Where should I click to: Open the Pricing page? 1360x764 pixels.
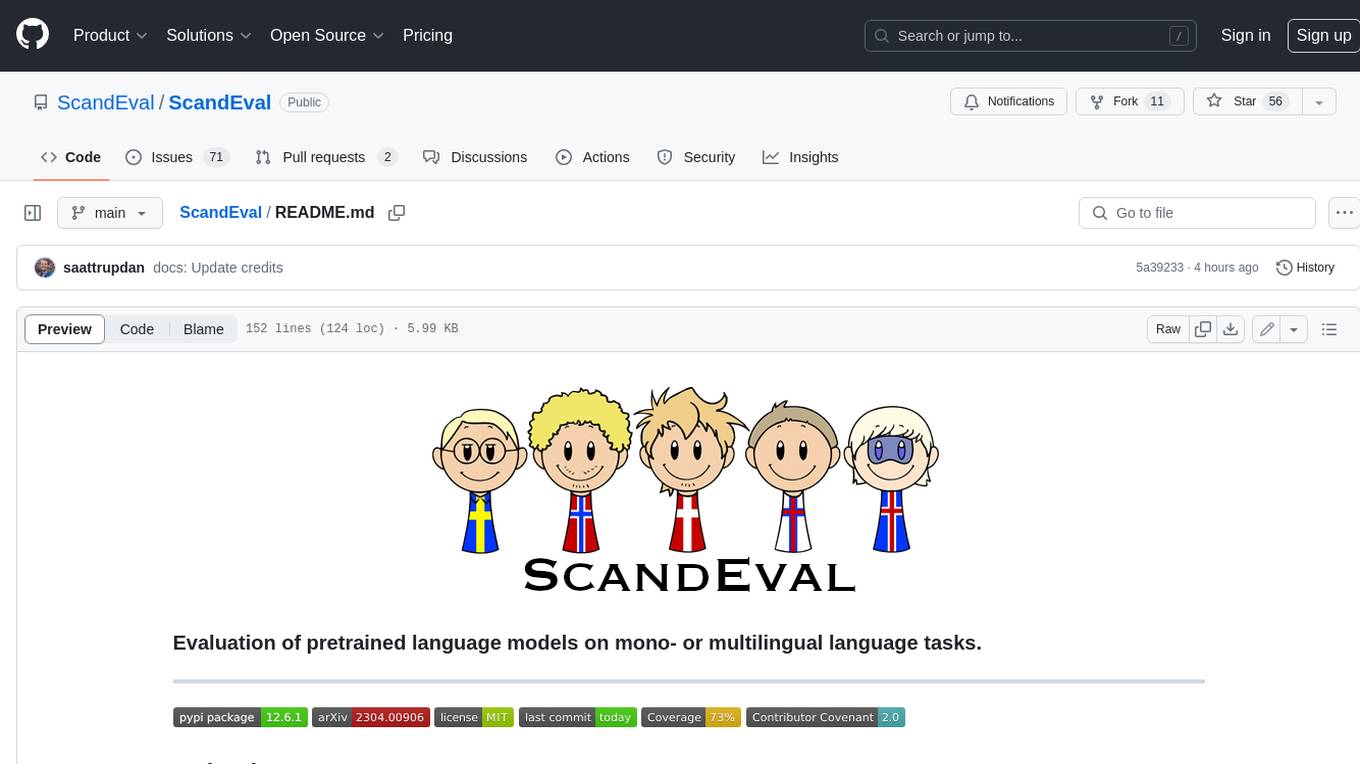click(x=427, y=35)
